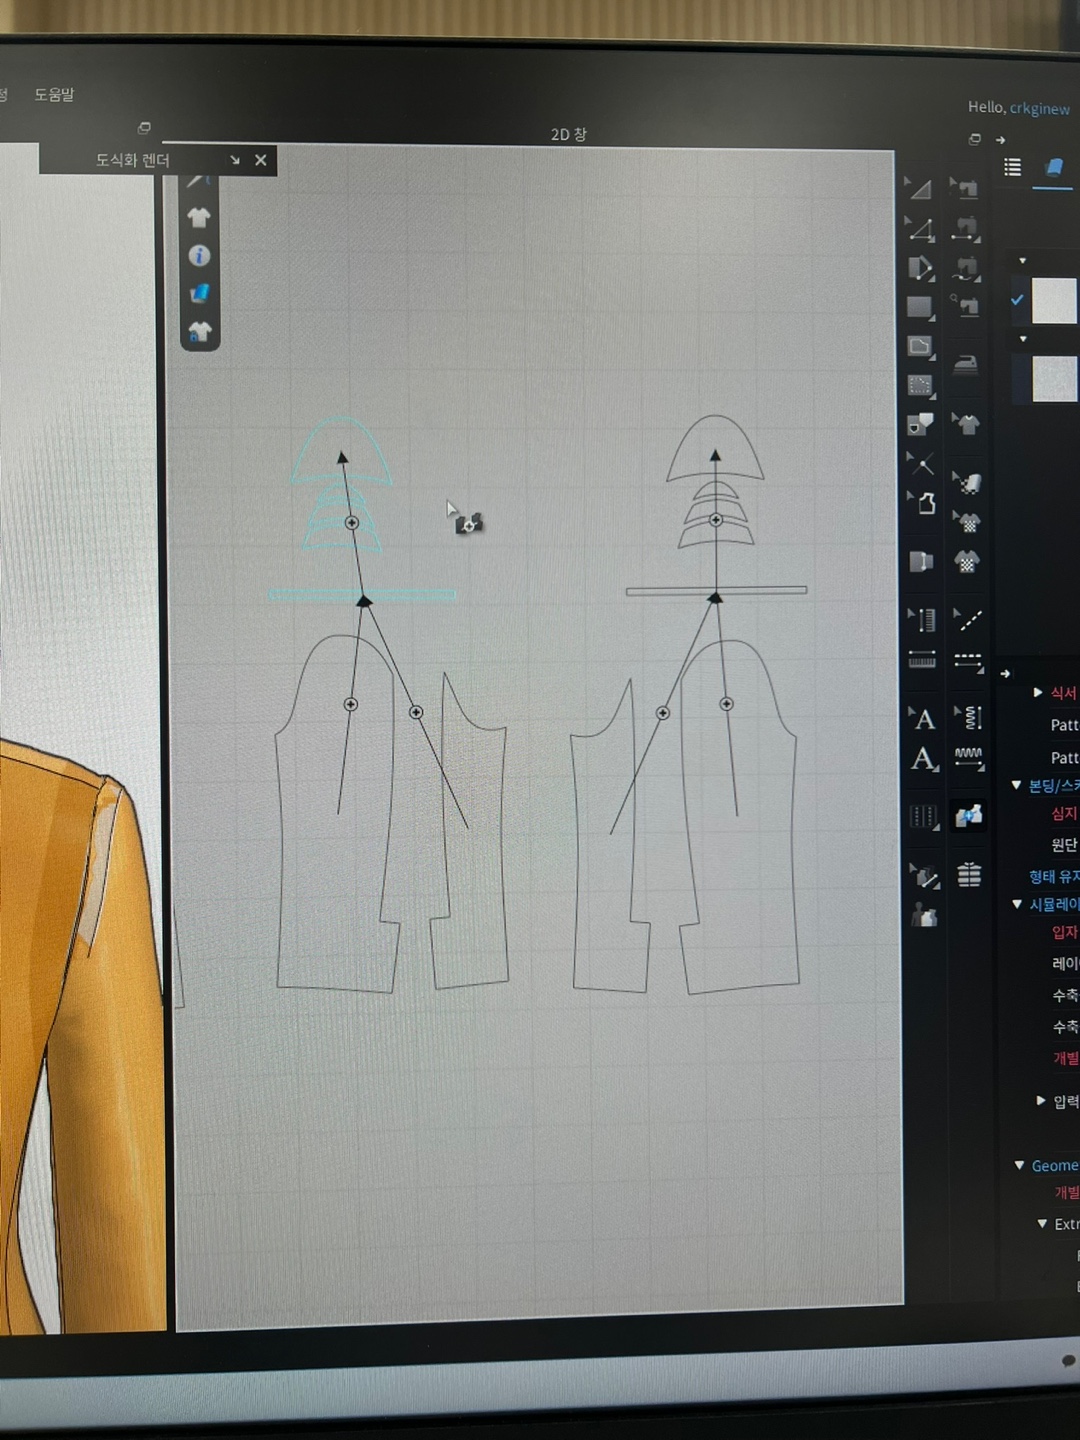Select the blue fabric tab
This screenshot has width=1080, height=1440.
1053,167
